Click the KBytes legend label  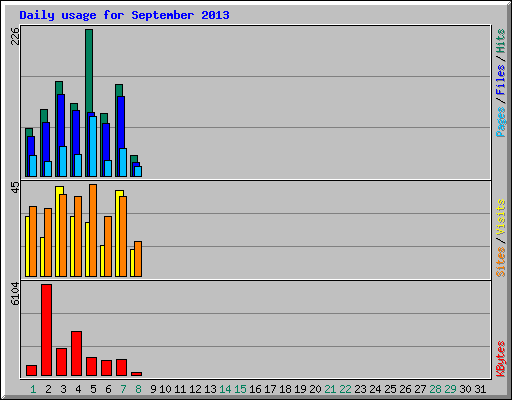[501, 359]
